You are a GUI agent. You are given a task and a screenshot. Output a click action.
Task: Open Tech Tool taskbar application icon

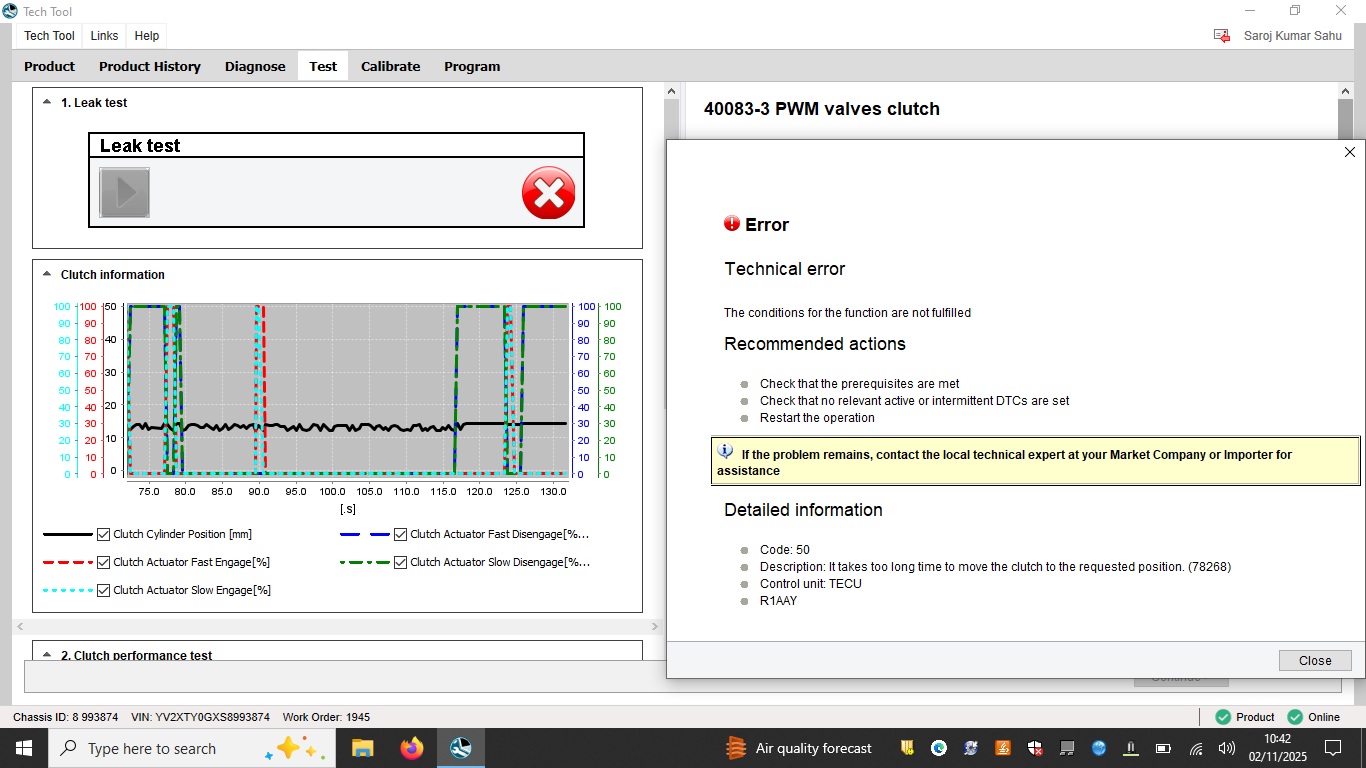click(x=460, y=748)
